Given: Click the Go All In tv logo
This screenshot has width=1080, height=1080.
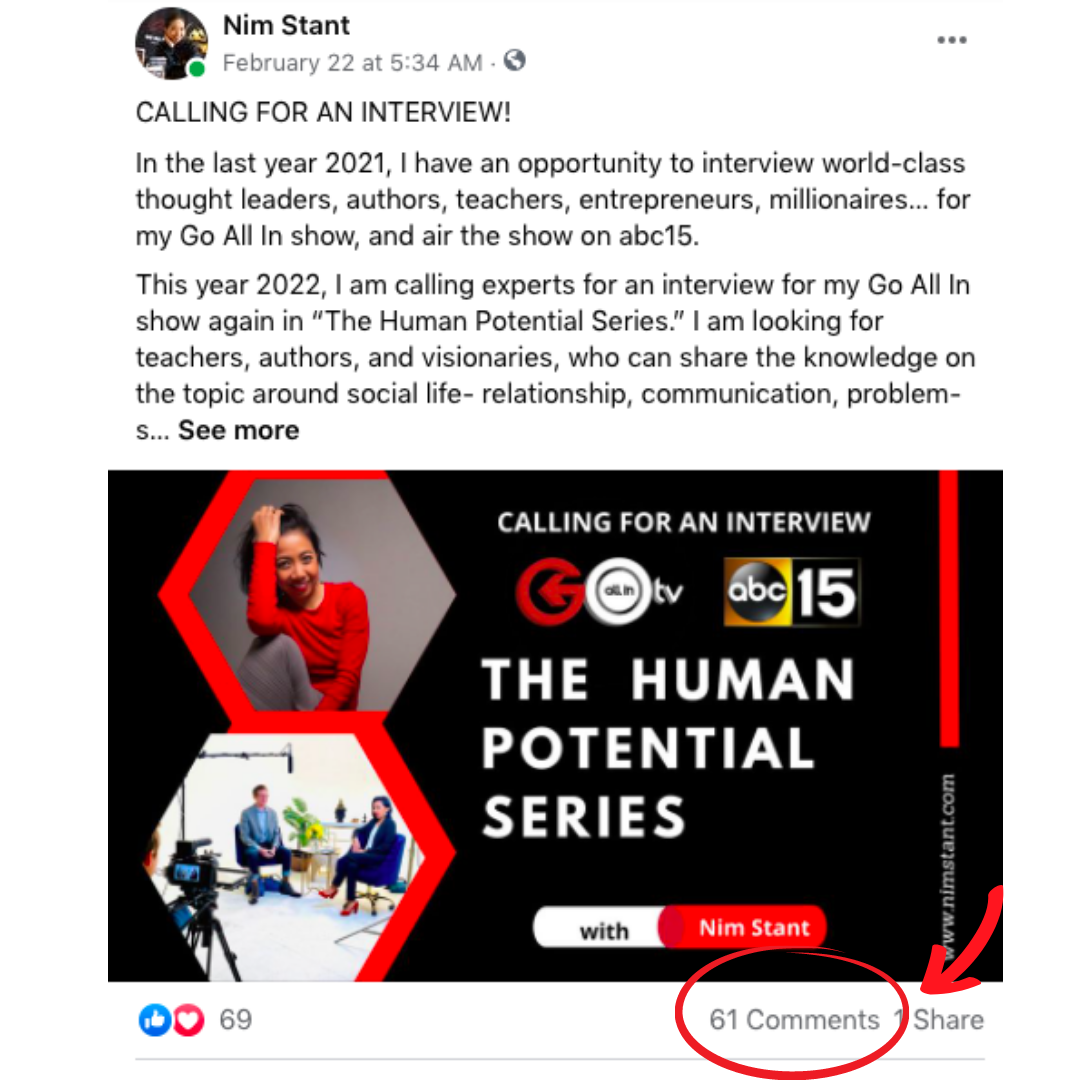Looking at the screenshot, I should click(x=599, y=592).
